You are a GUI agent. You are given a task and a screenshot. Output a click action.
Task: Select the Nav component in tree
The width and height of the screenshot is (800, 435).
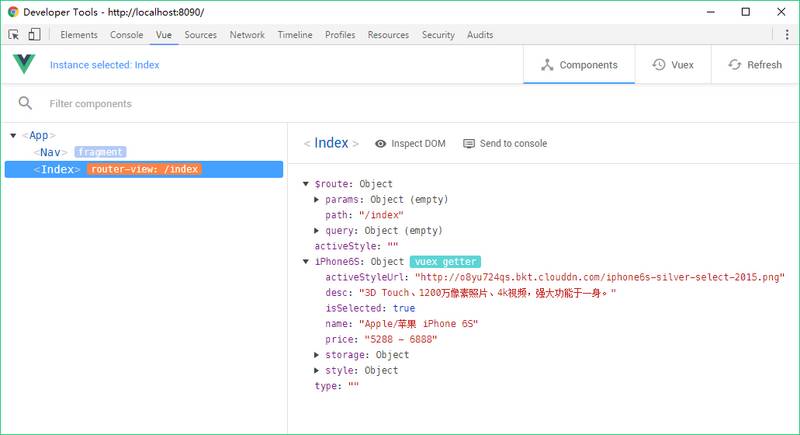pos(50,152)
